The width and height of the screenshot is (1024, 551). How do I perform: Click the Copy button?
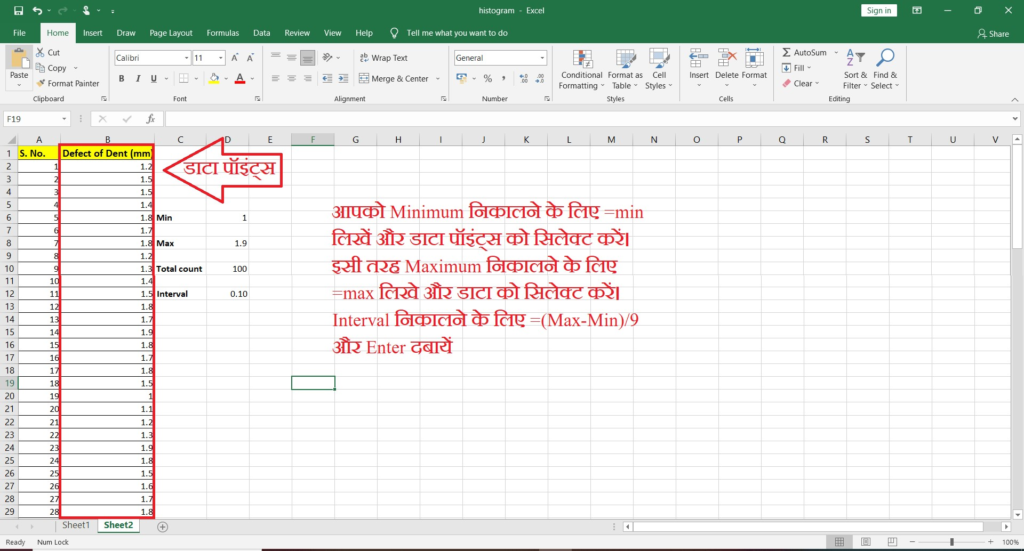tap(52, 68)
